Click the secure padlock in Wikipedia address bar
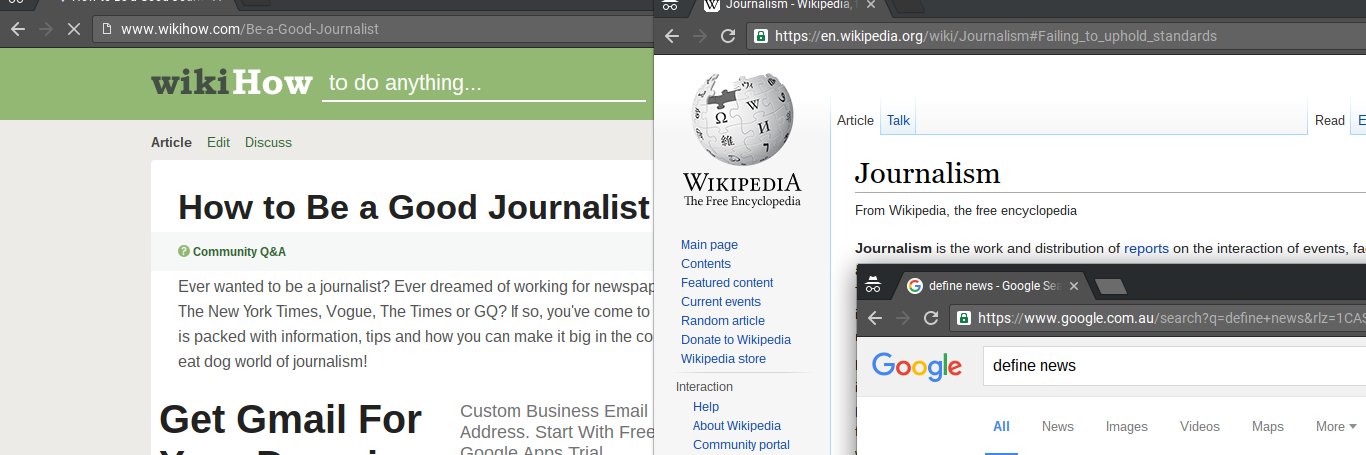This screenshot has height=455, width=1366. point(761,36)
